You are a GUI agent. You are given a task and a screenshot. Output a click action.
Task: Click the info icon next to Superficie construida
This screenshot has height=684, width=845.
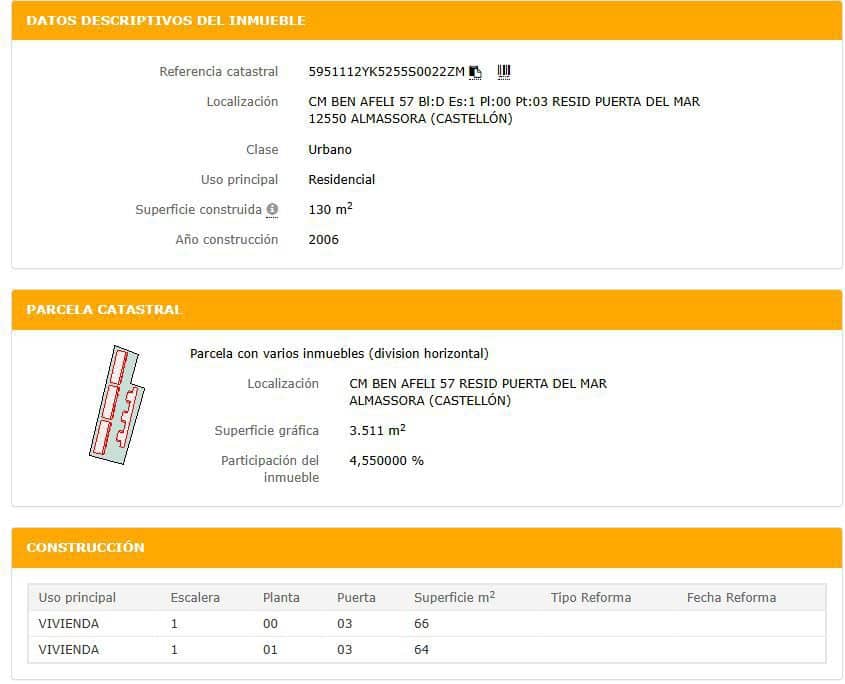(x=272, y=210)
